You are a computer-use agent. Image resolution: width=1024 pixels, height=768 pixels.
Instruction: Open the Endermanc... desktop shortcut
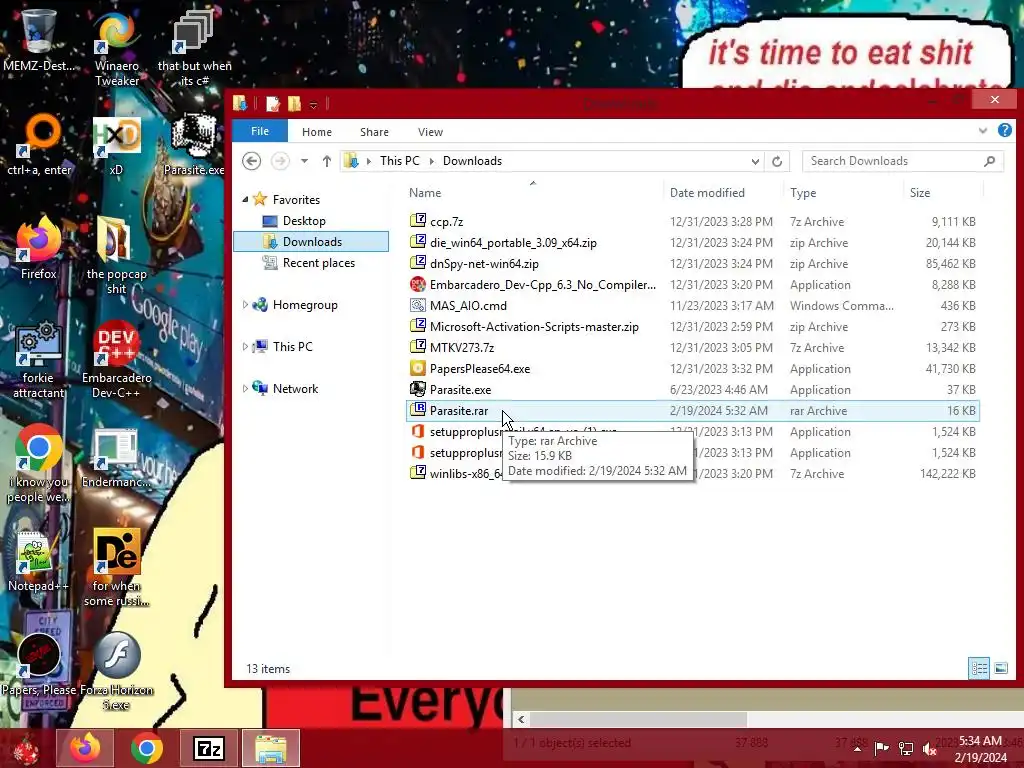(x=116, y=457)
